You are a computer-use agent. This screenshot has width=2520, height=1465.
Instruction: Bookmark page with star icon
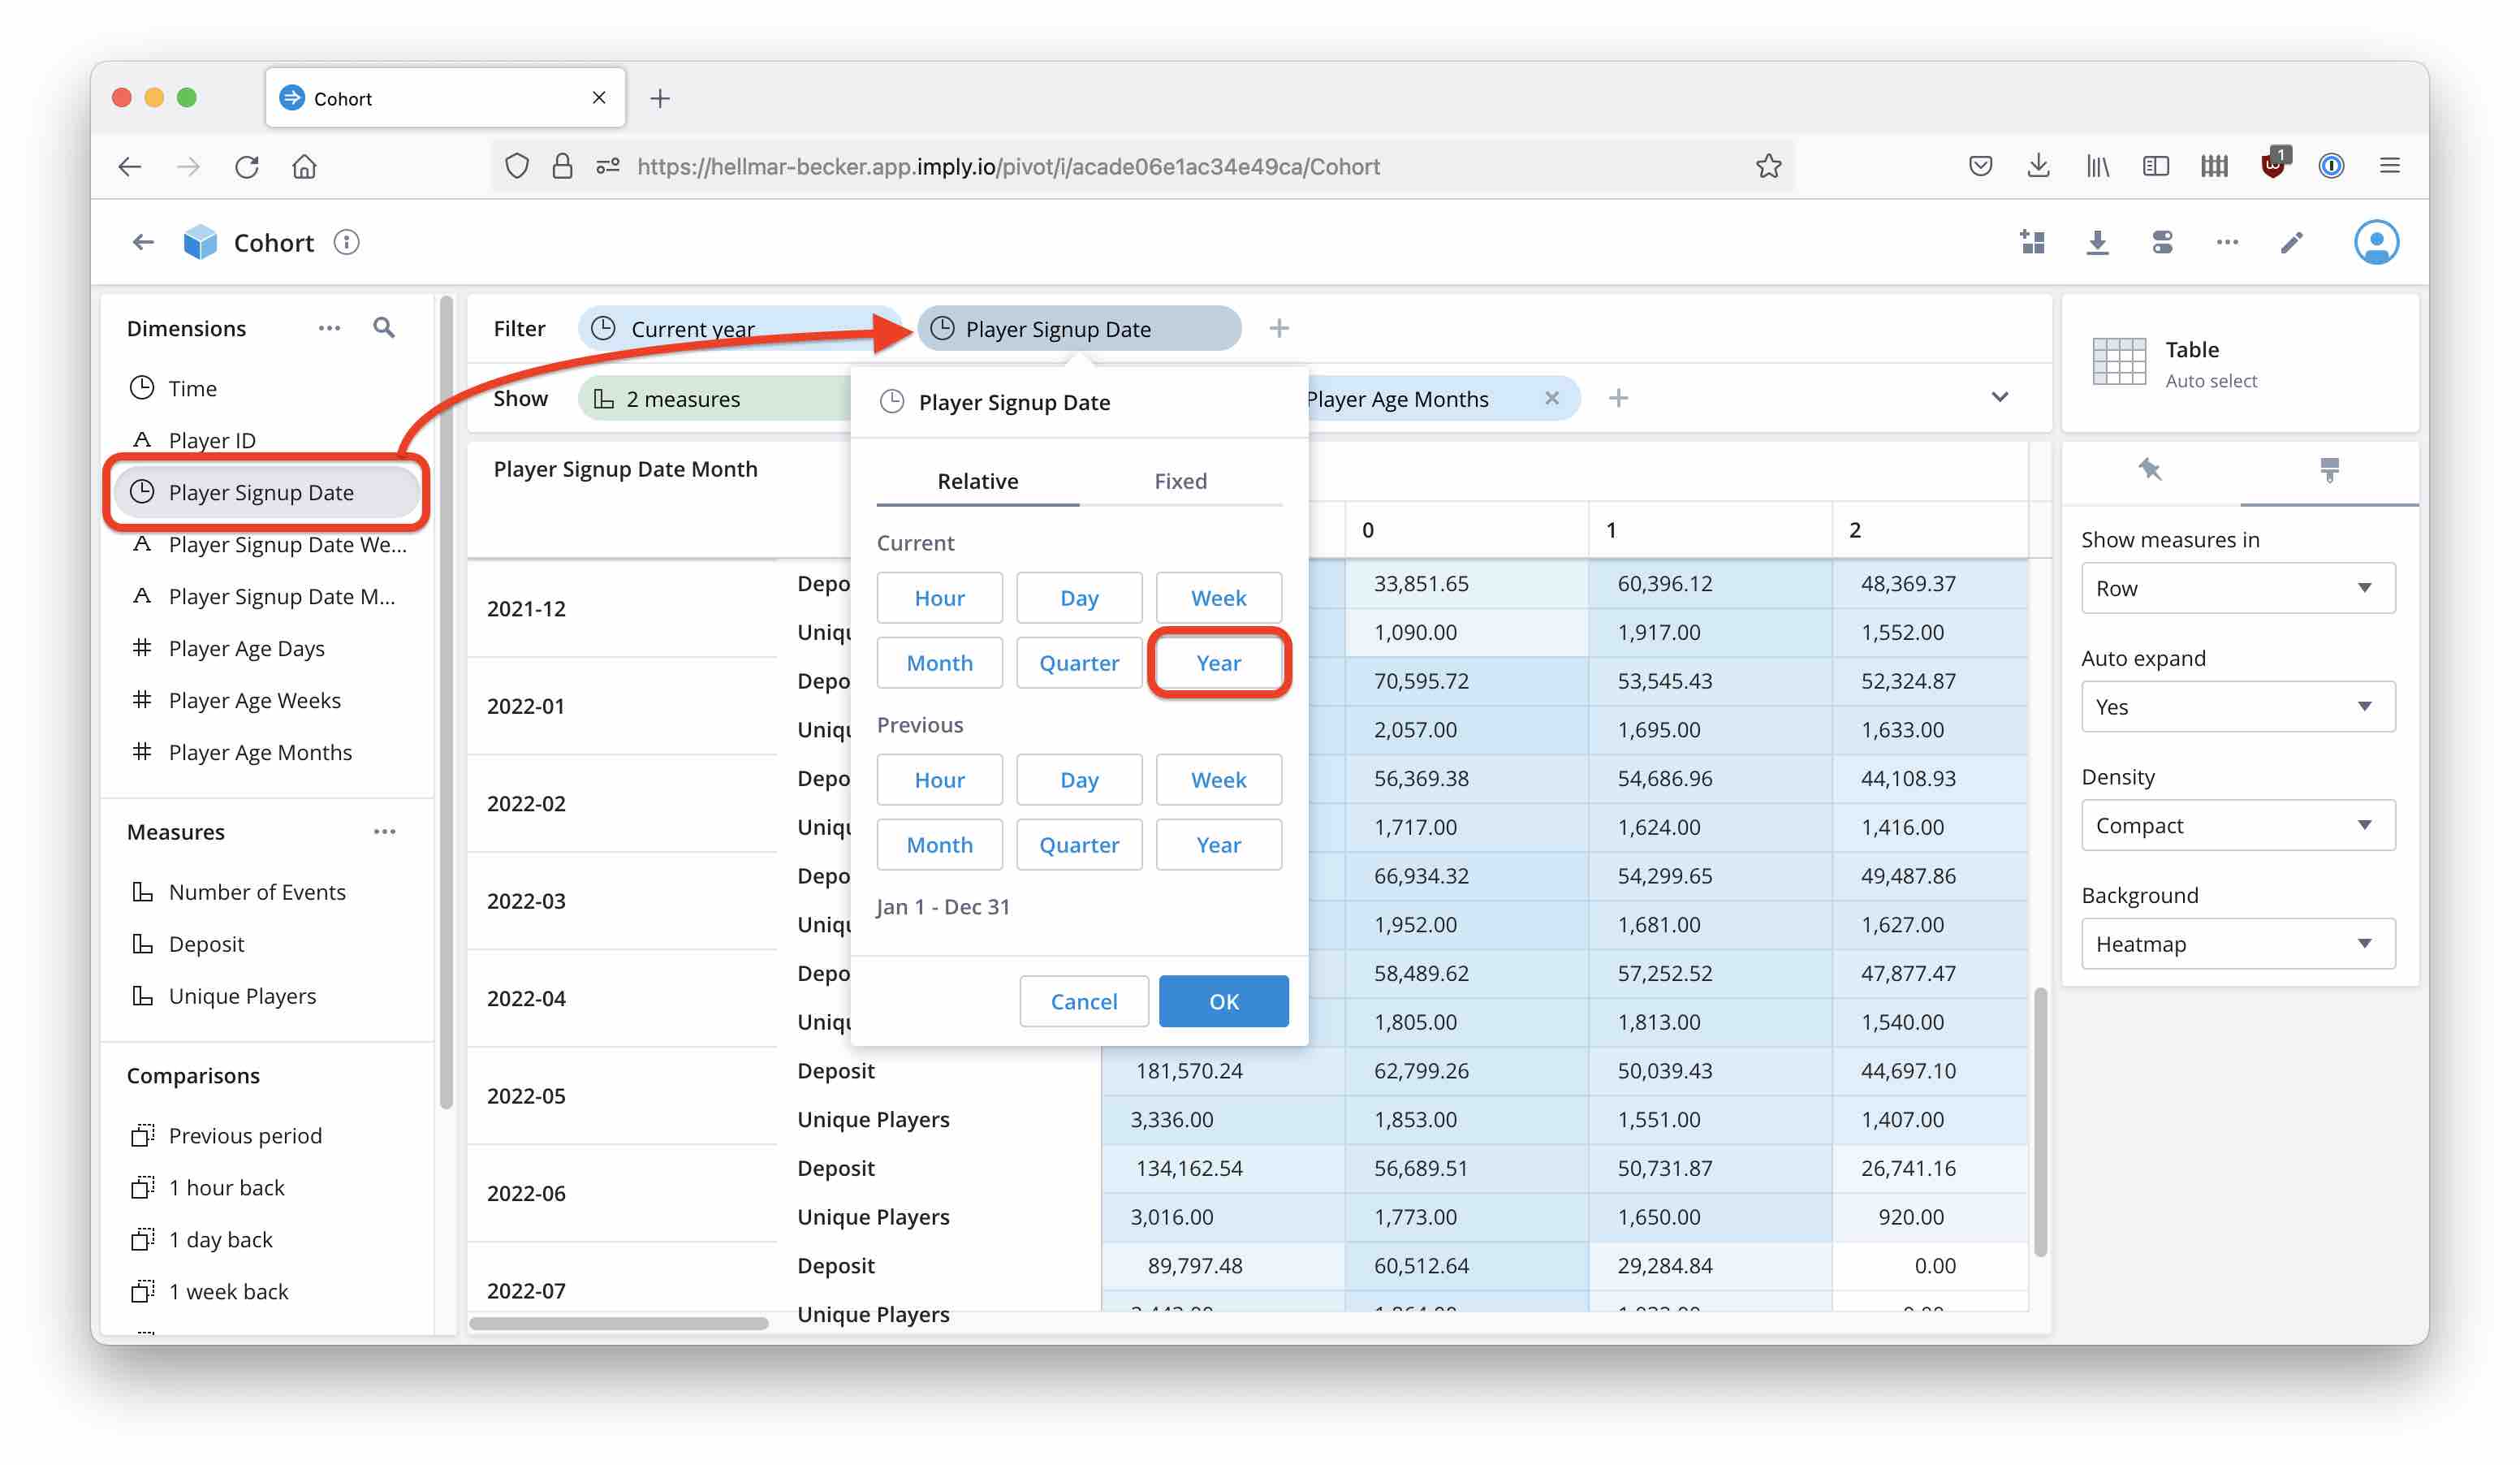(1768, 166)
